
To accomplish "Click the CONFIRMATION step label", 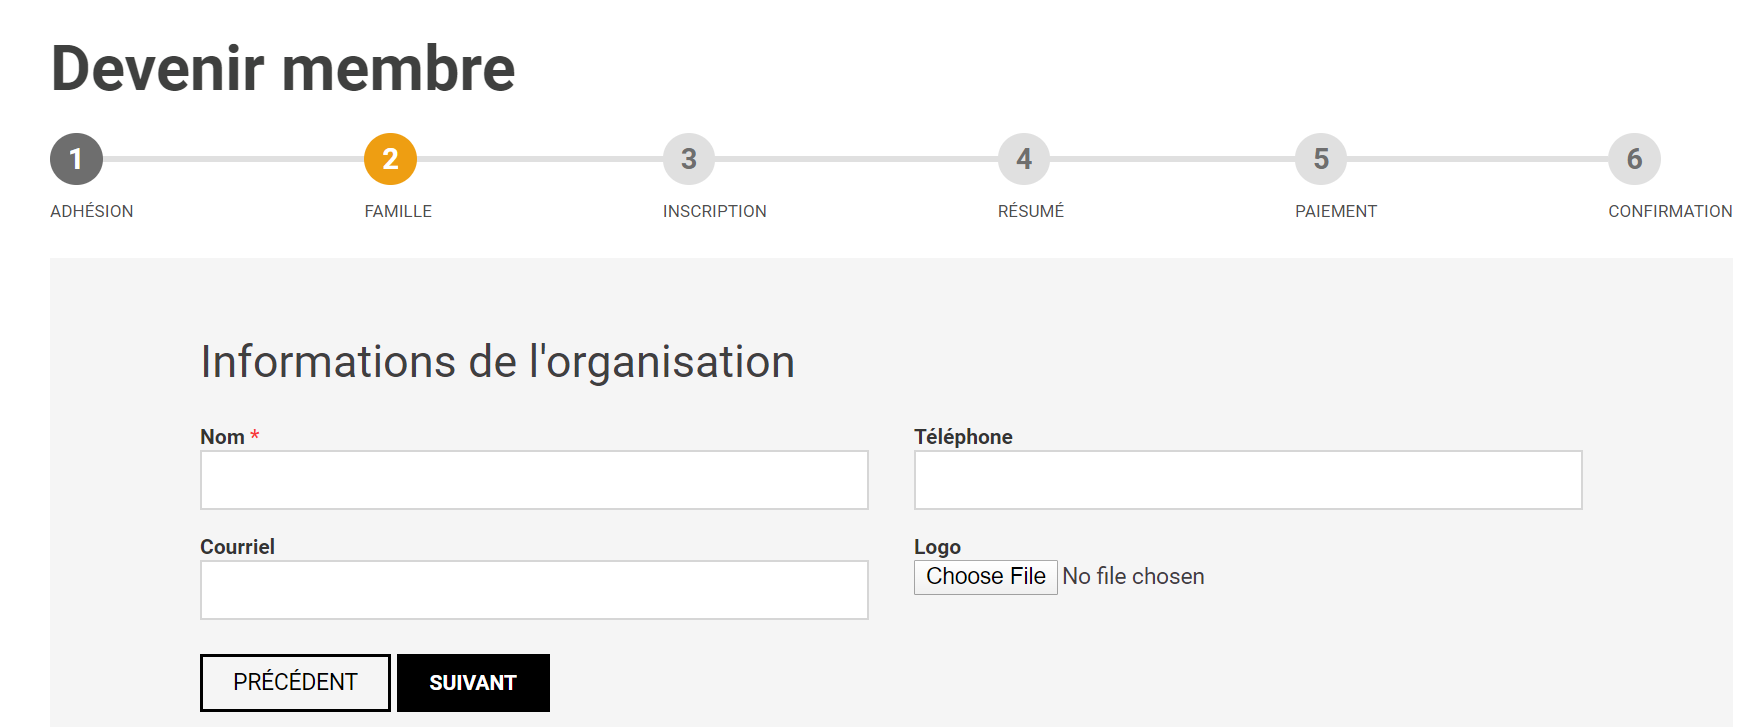I will (x=1669, y=211).
